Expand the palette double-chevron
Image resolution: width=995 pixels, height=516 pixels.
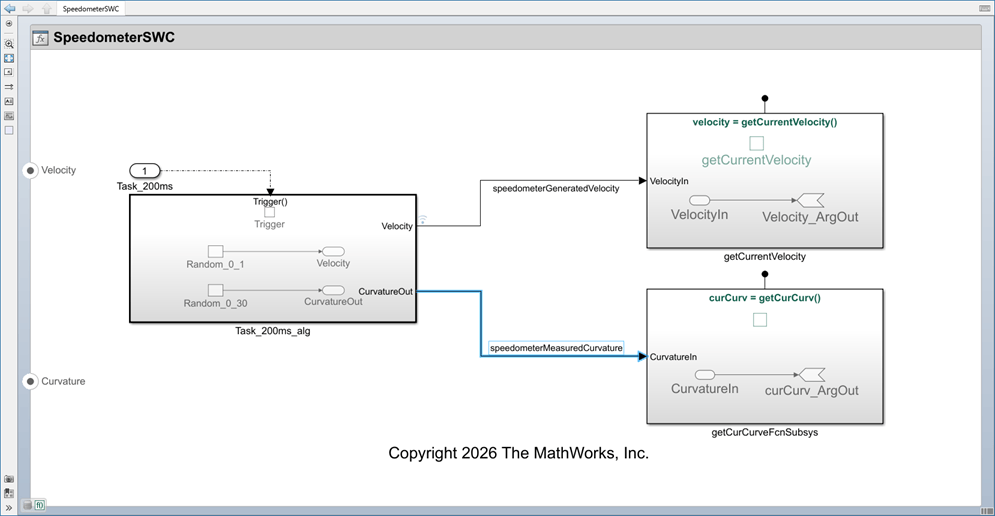tap(9, 508)
